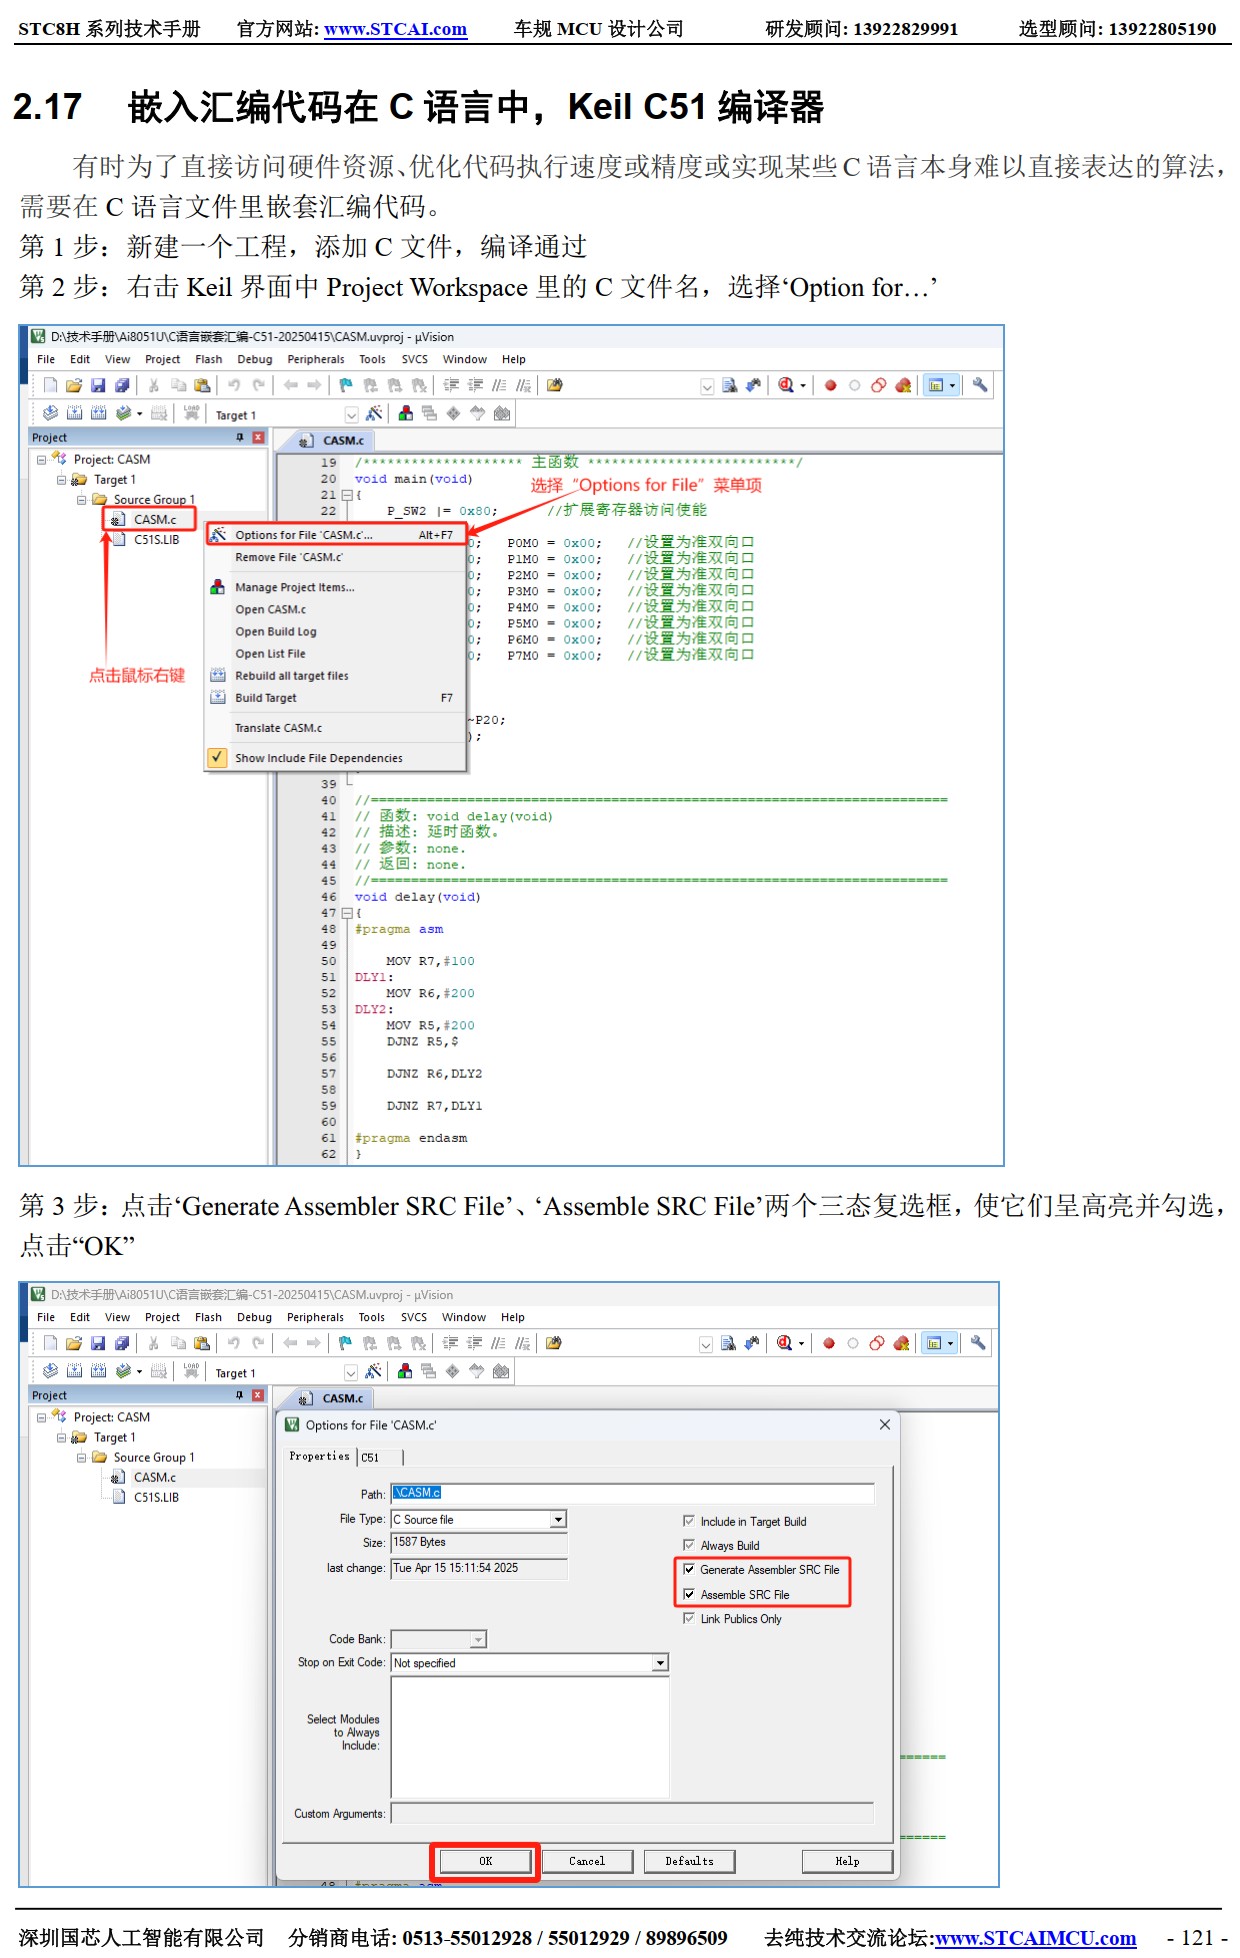
Task: Toggle Always Build checkbox
Action: [688, 1545]
